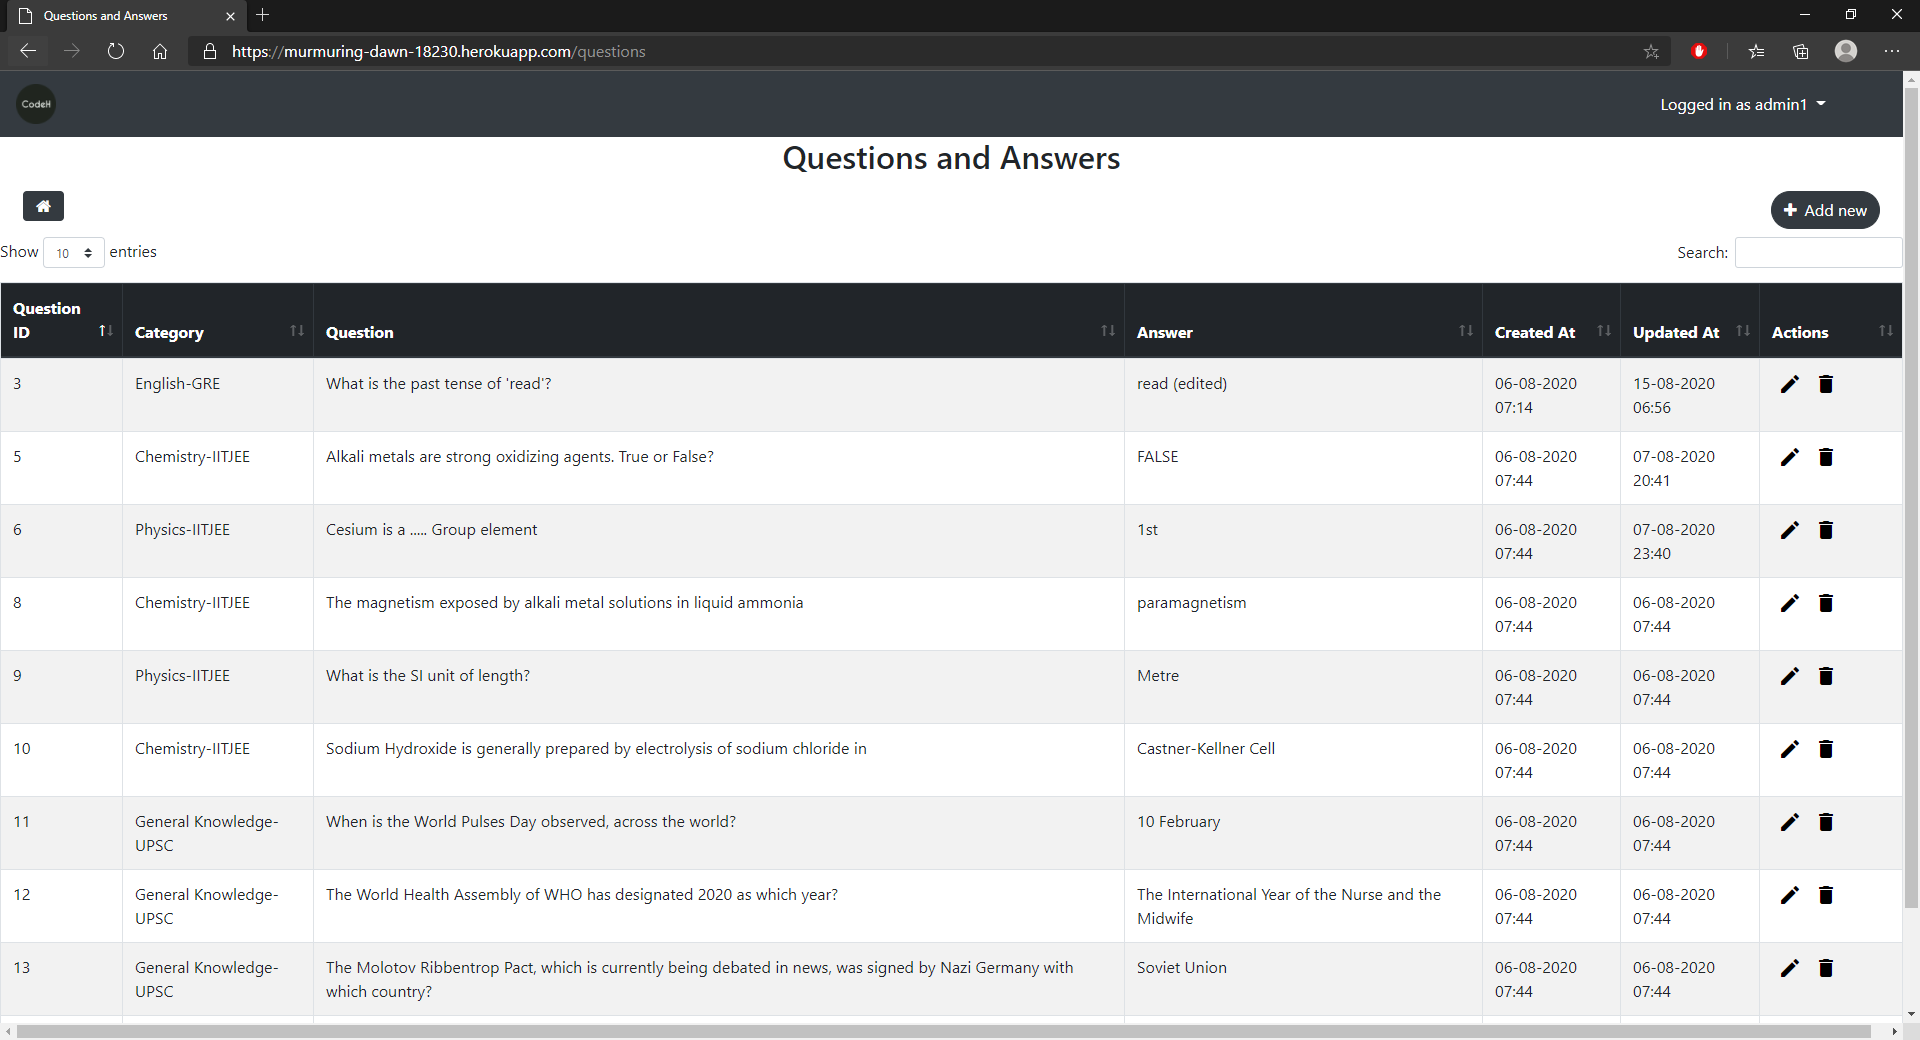Viewport: 1920px width, 1040px height.
Task: Edit the World Pulses Day question
Action: click(1789, 822)
